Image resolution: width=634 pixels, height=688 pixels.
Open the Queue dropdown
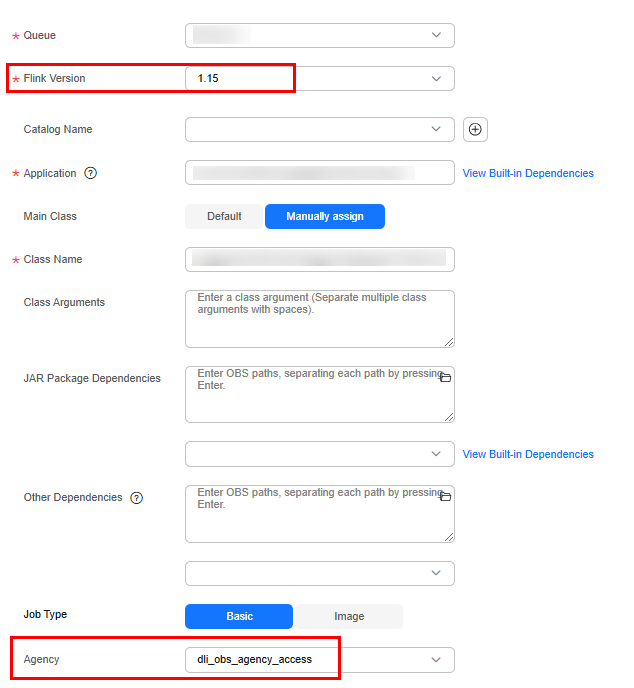click(320, 35)
